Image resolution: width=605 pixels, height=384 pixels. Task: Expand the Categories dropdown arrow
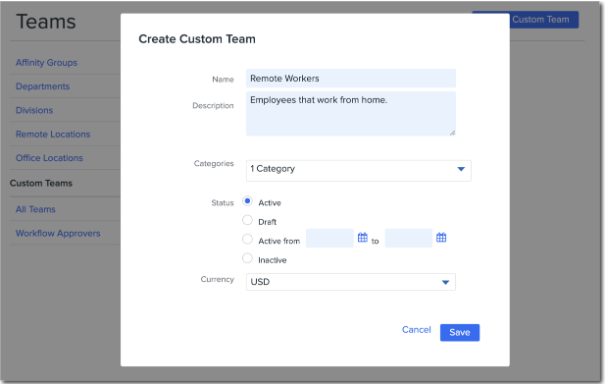coord(461,169)
